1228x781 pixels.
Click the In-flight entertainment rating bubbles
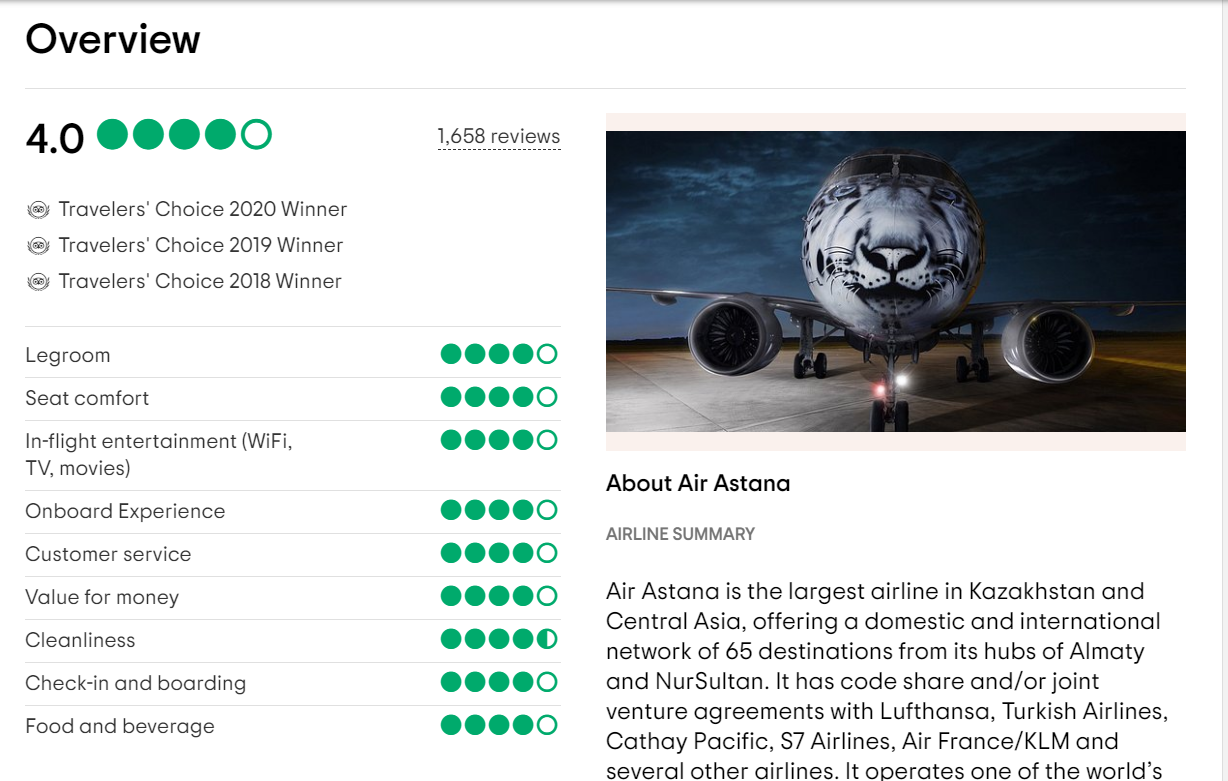(x=499, y=440)
